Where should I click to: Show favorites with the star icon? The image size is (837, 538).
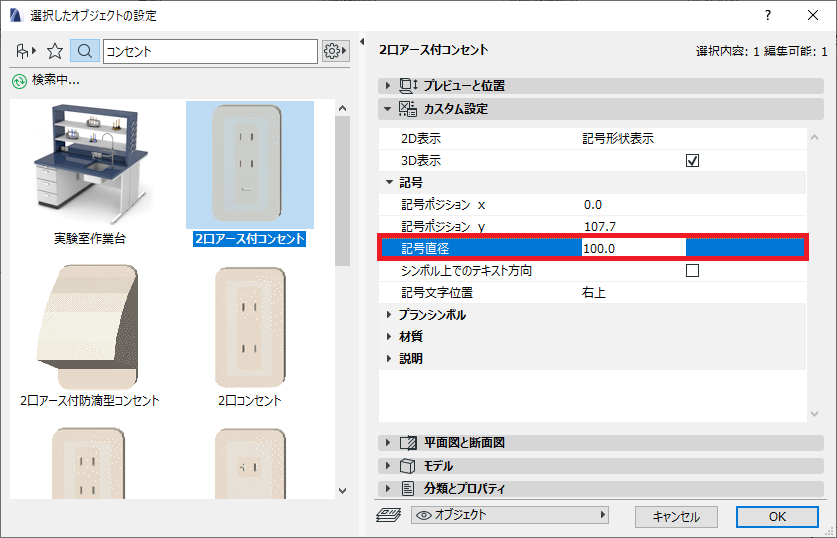55,51
